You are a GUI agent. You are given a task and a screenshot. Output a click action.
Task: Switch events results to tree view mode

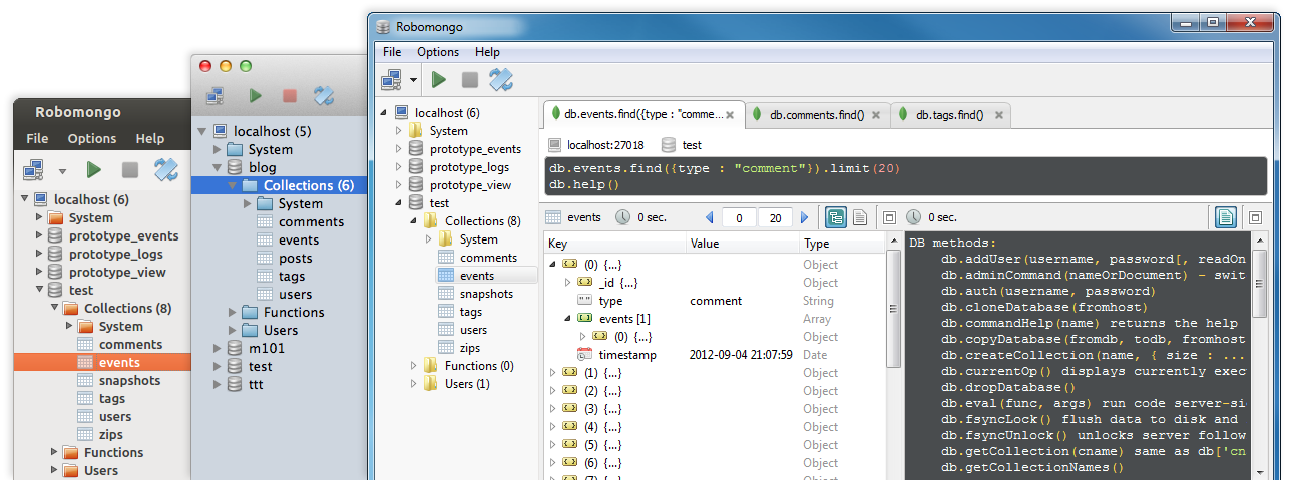click(x=835, y=217)
